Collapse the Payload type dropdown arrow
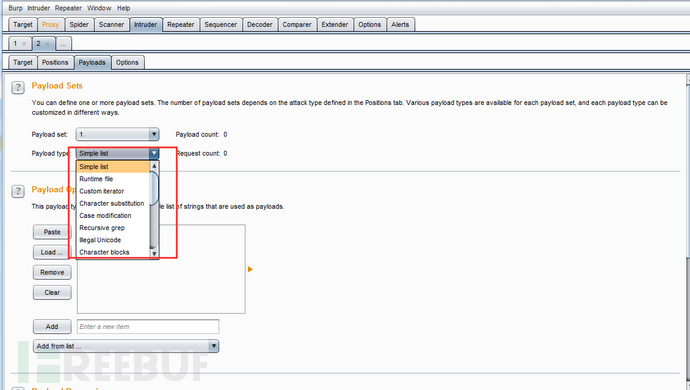Image resolution: width=690 pixels, height=390 pixels. click(154, 153)
